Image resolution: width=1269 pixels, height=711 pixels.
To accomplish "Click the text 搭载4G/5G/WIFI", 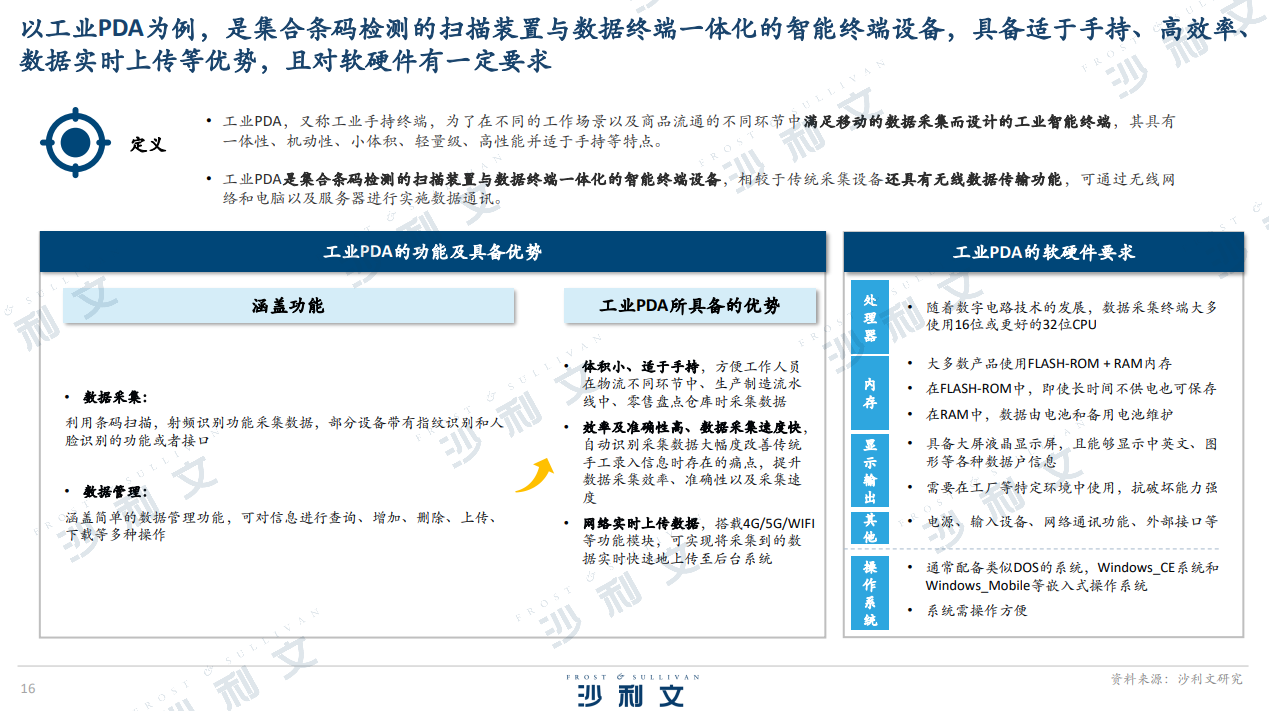I will click(x=765, y=523).
